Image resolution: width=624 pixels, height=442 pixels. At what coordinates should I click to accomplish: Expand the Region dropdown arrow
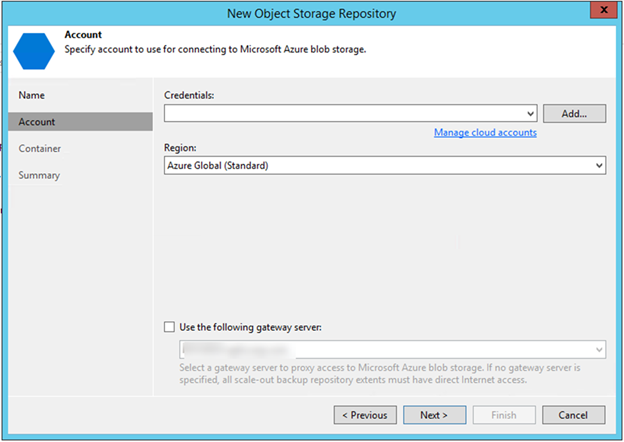599,166
